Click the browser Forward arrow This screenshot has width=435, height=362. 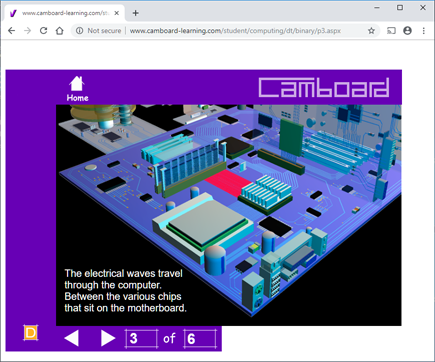coord(28,31)
